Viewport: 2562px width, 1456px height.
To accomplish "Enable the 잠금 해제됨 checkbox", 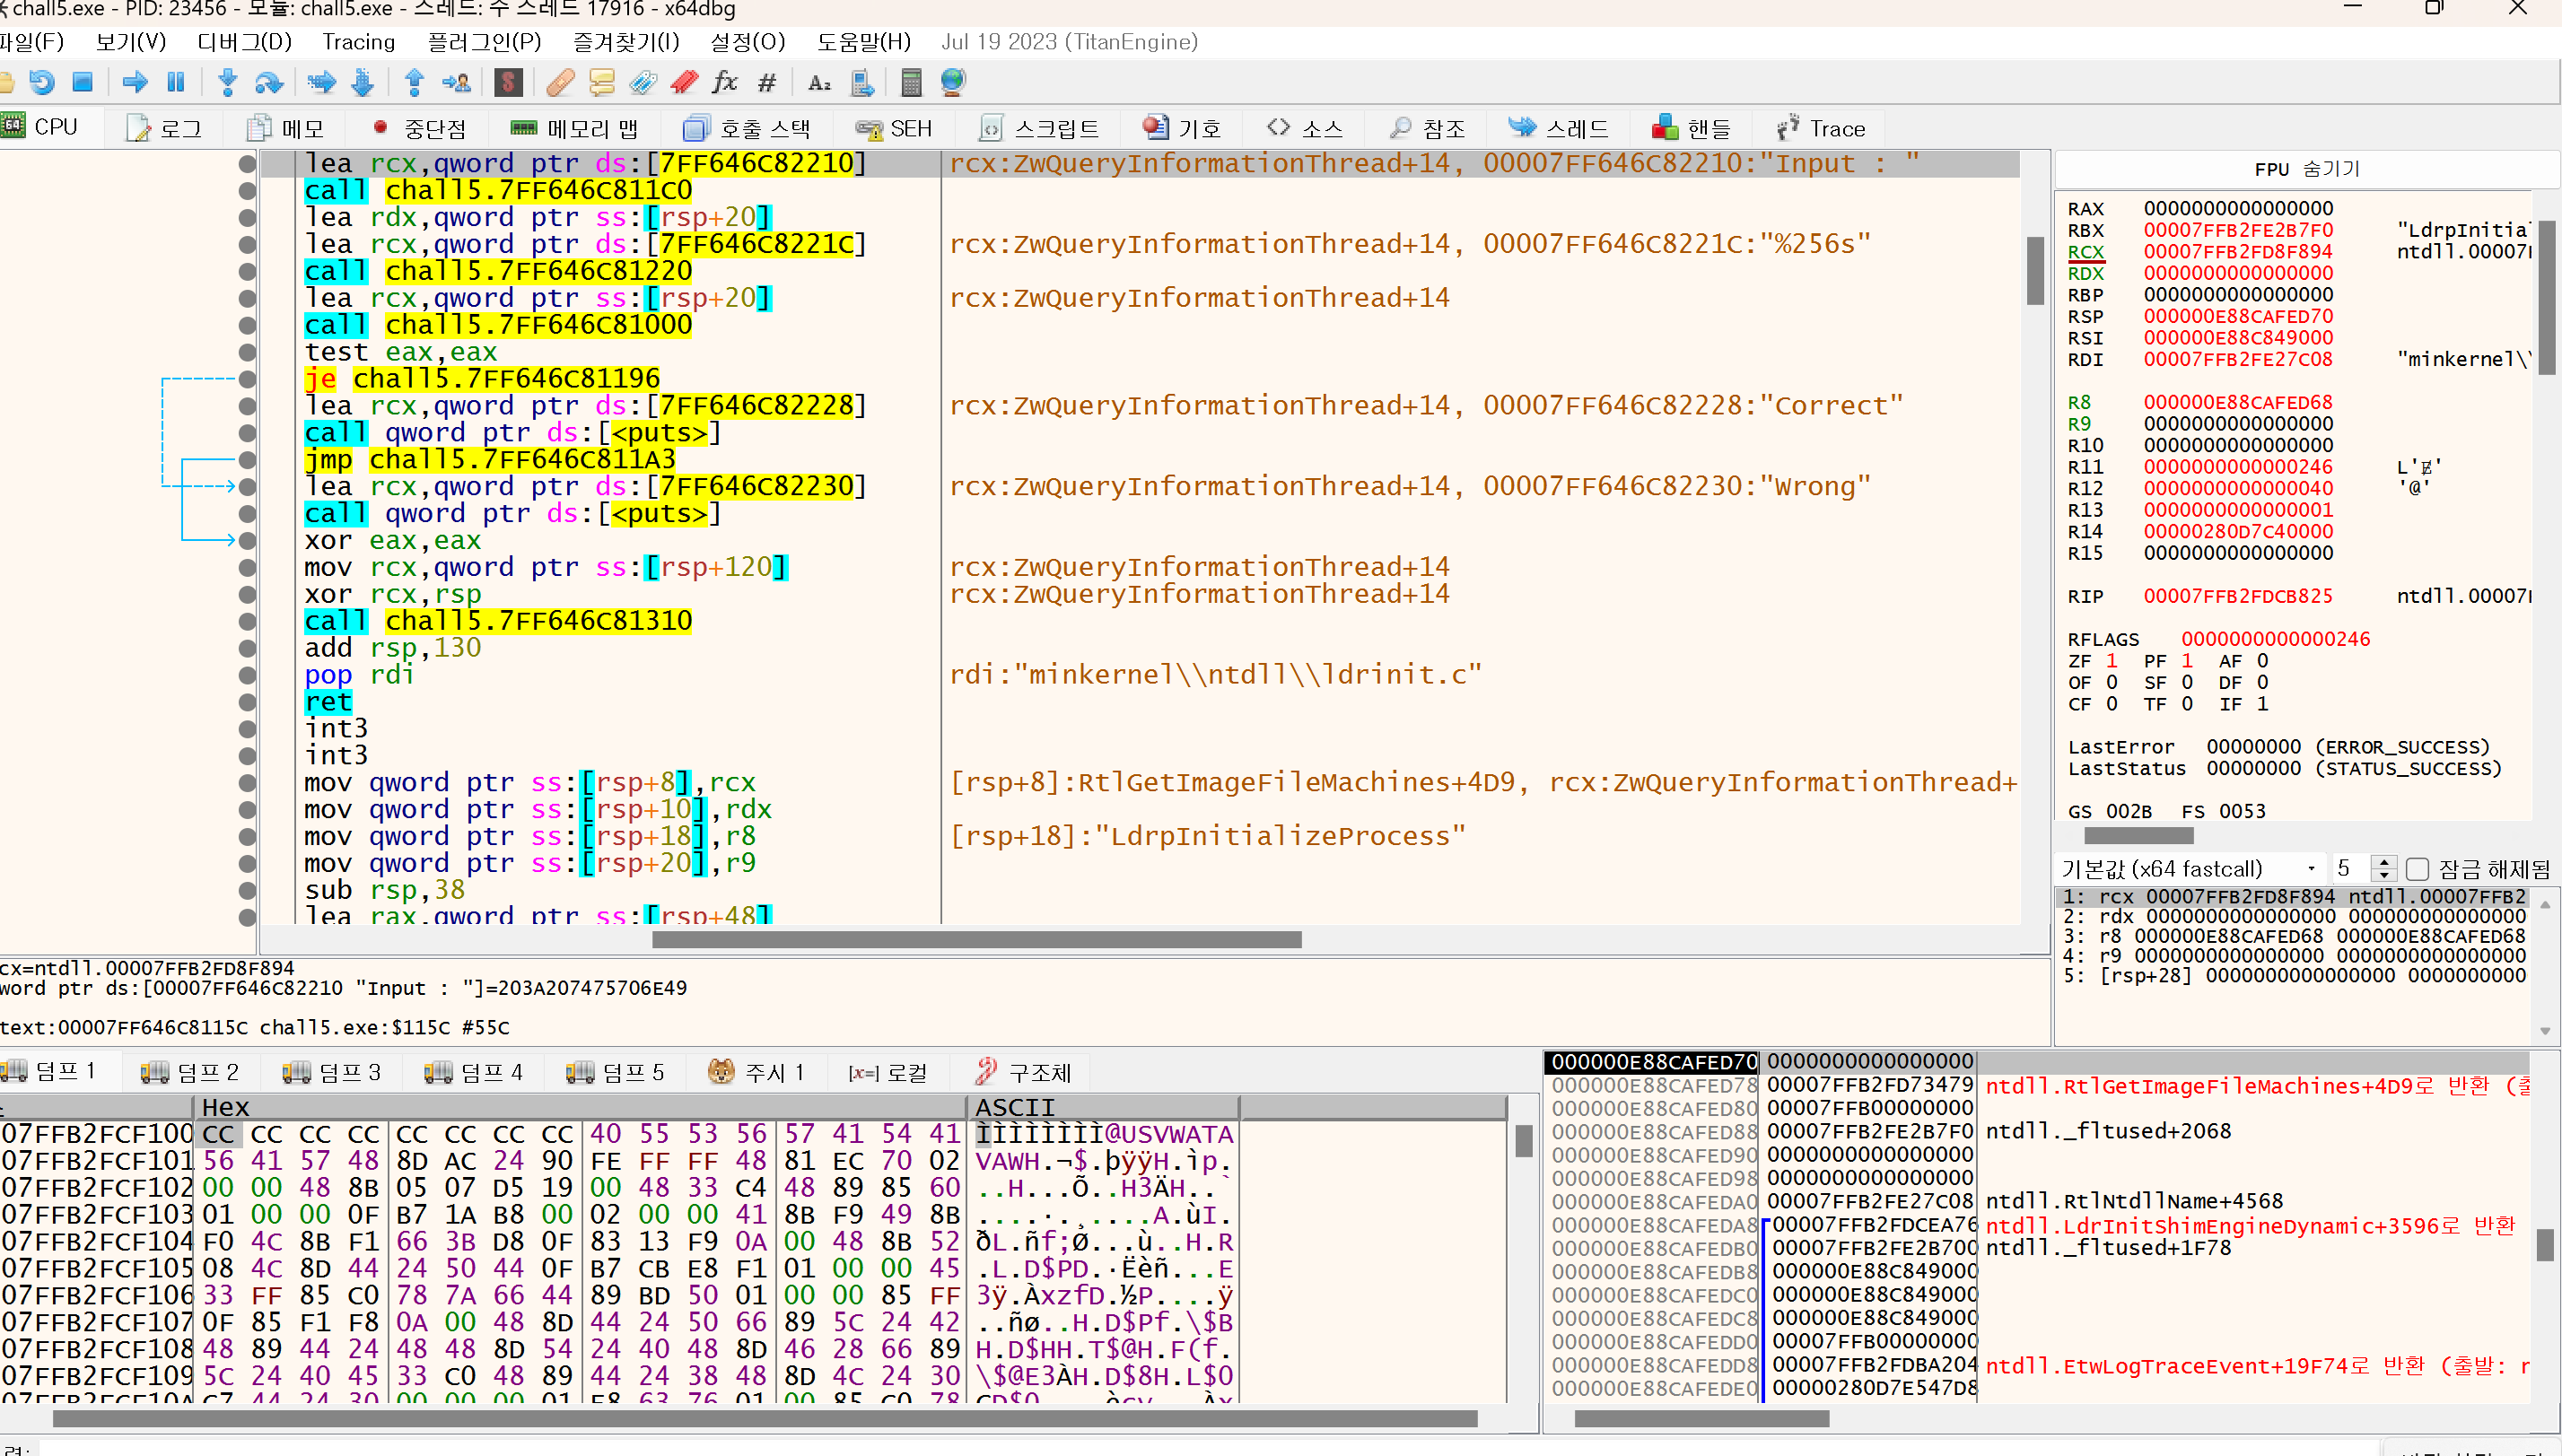I will [2417, 869].
